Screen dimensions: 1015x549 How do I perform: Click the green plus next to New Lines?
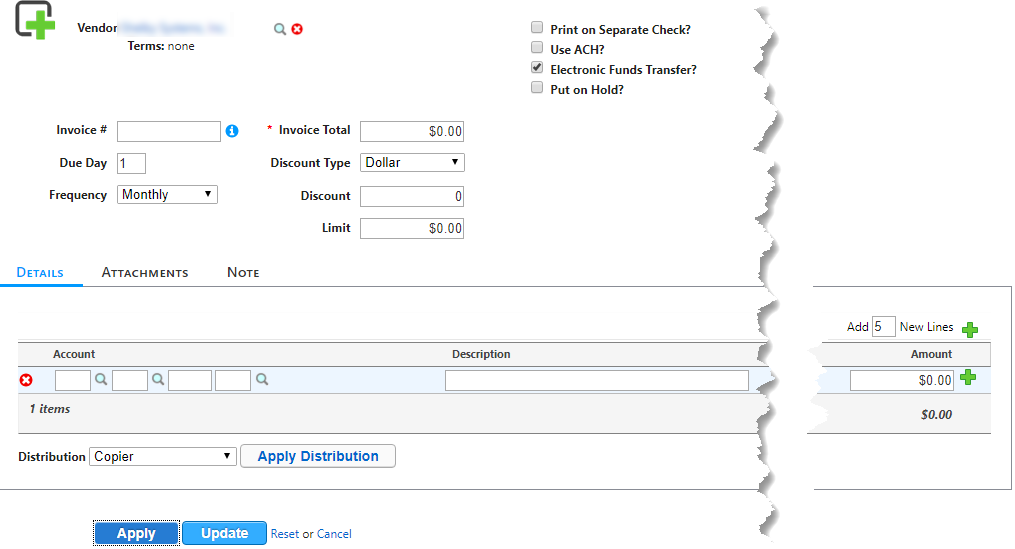969,329
